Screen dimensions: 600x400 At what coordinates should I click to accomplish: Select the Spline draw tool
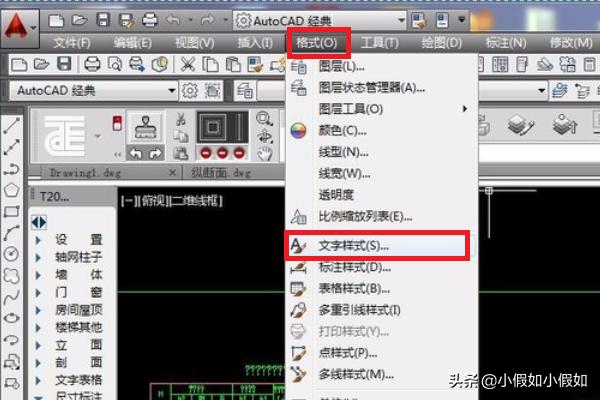pos(11,297)
